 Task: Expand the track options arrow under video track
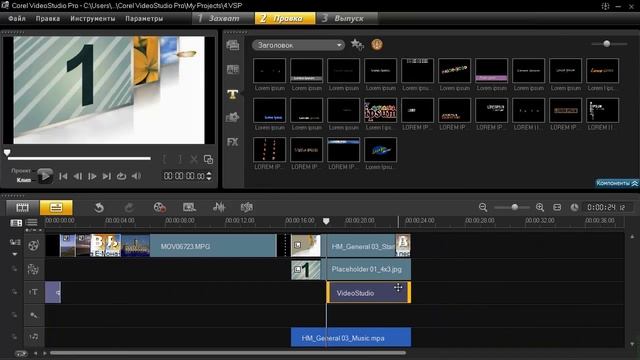click(15, 254)
